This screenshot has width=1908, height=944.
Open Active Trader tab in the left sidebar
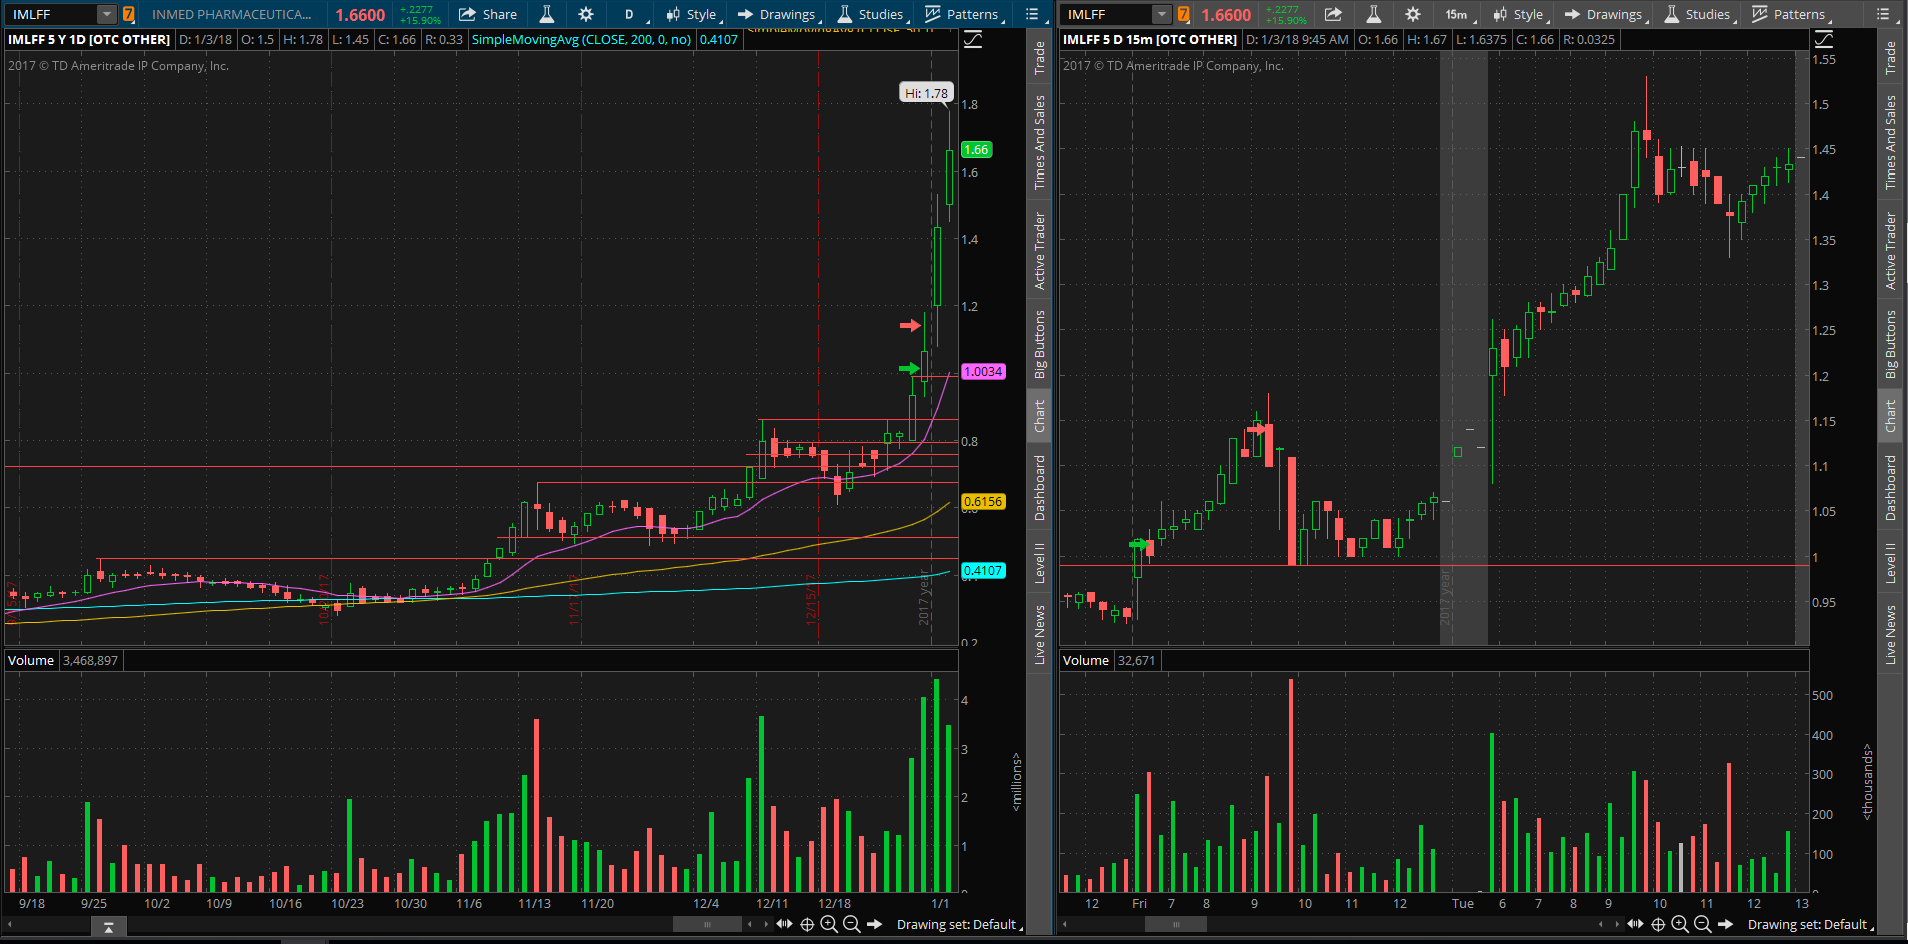(1040, 251)
